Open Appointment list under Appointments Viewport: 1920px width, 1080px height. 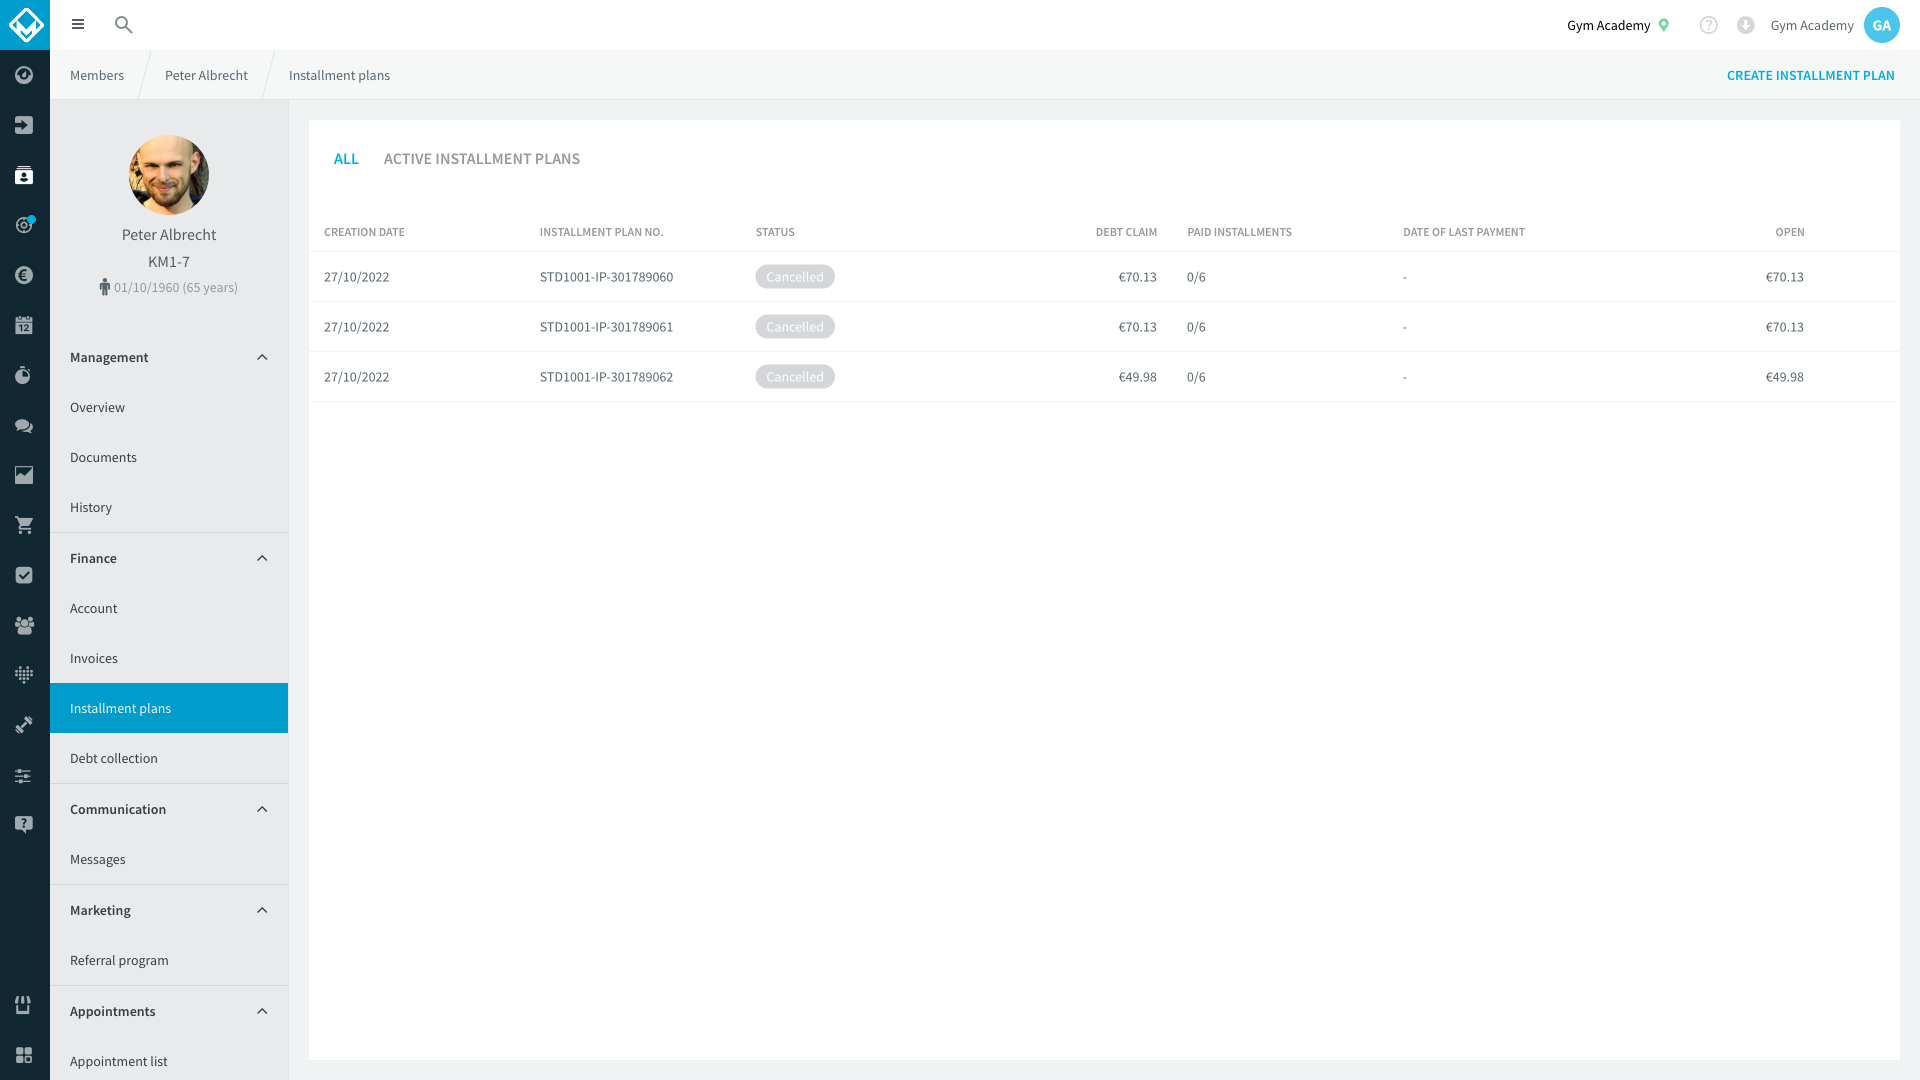point(169,1061)
